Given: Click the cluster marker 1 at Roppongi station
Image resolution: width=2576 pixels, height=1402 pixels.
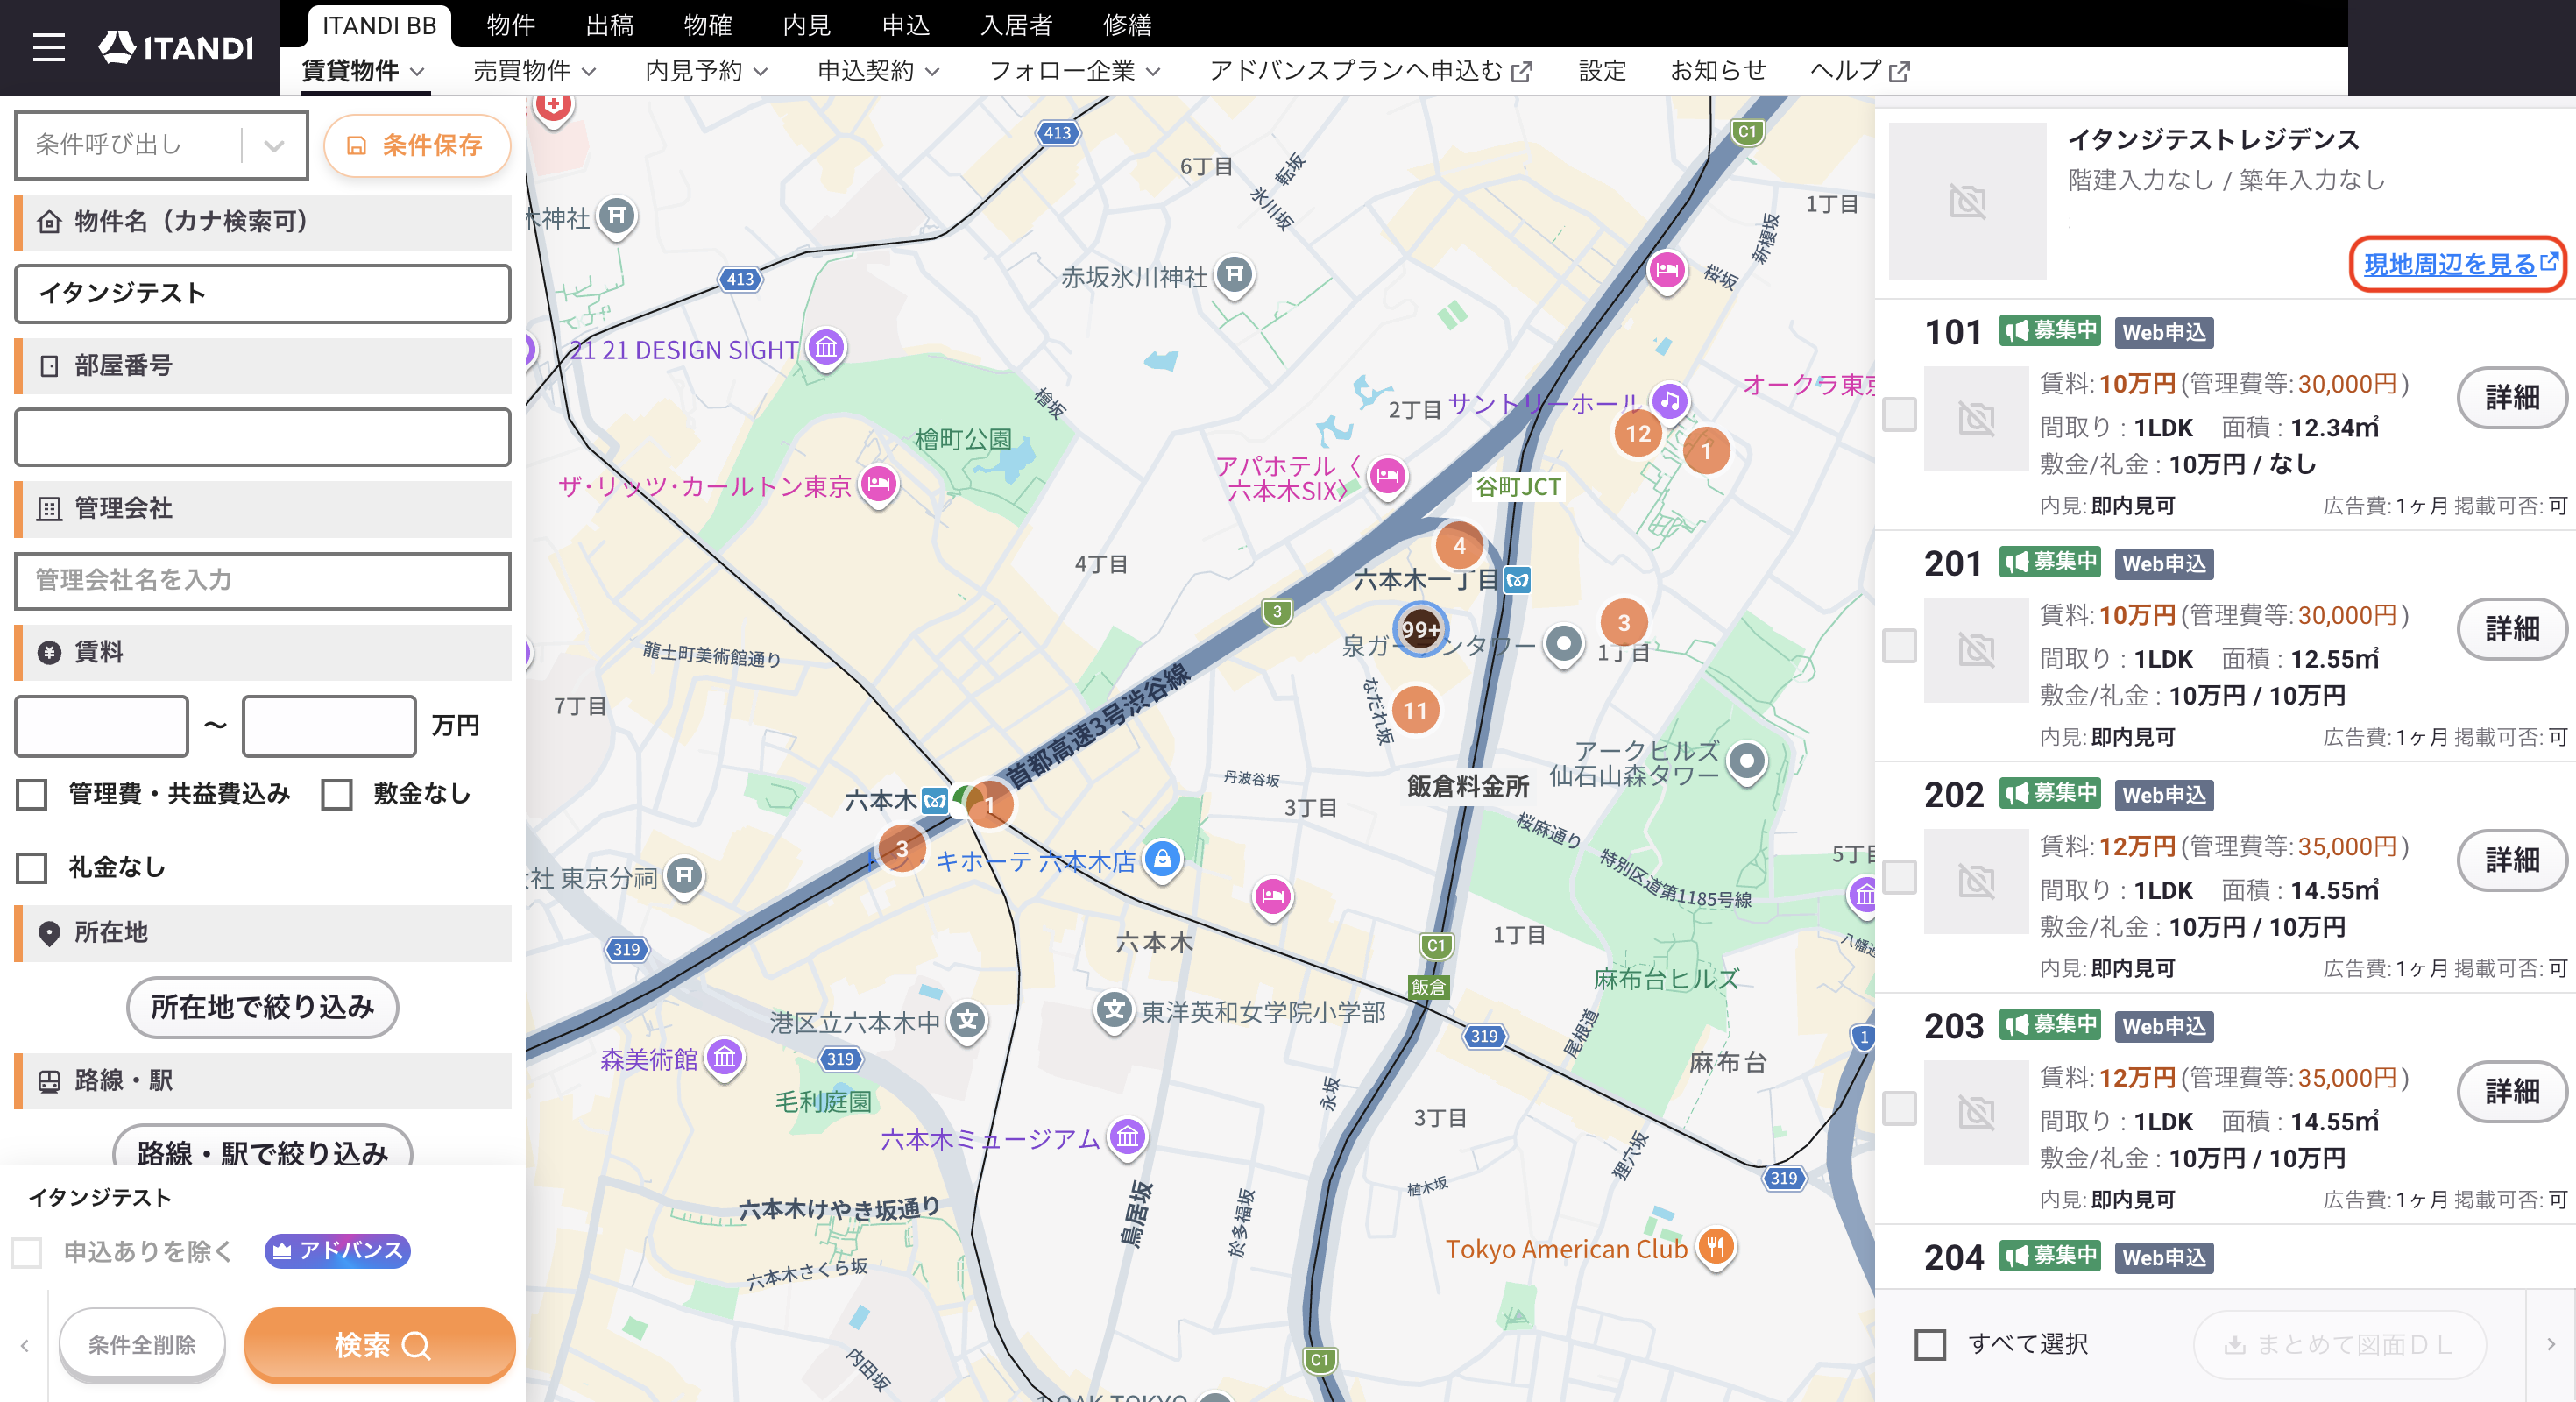Looking at the screenshot, I should [x=990, y=805].
